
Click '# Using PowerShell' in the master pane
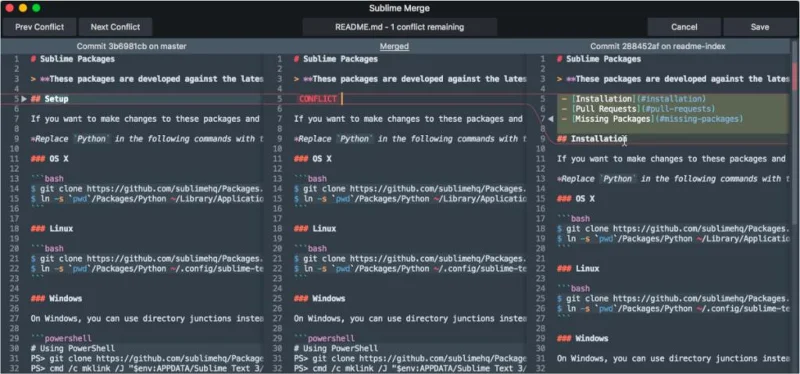pyautogui.click(x=72, y=348)
